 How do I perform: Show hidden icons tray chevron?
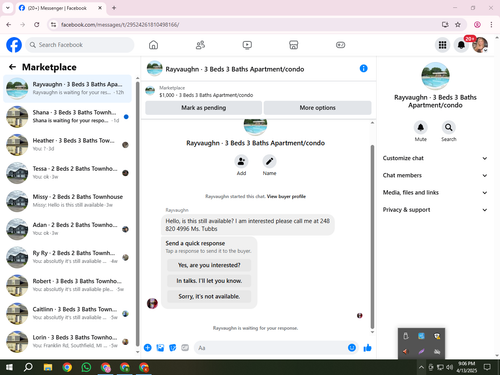tap(421, 367)
